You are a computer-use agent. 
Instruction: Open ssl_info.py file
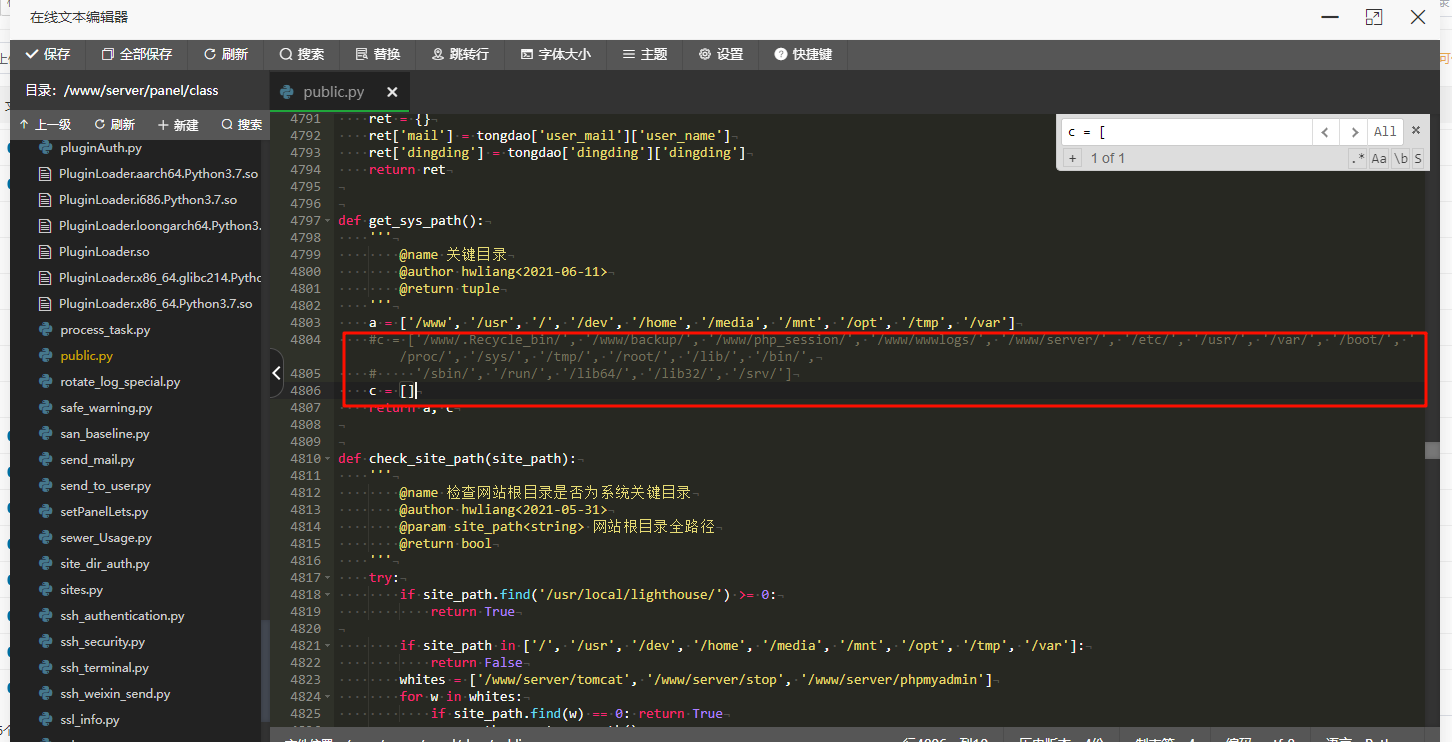[x=89, y=720]
